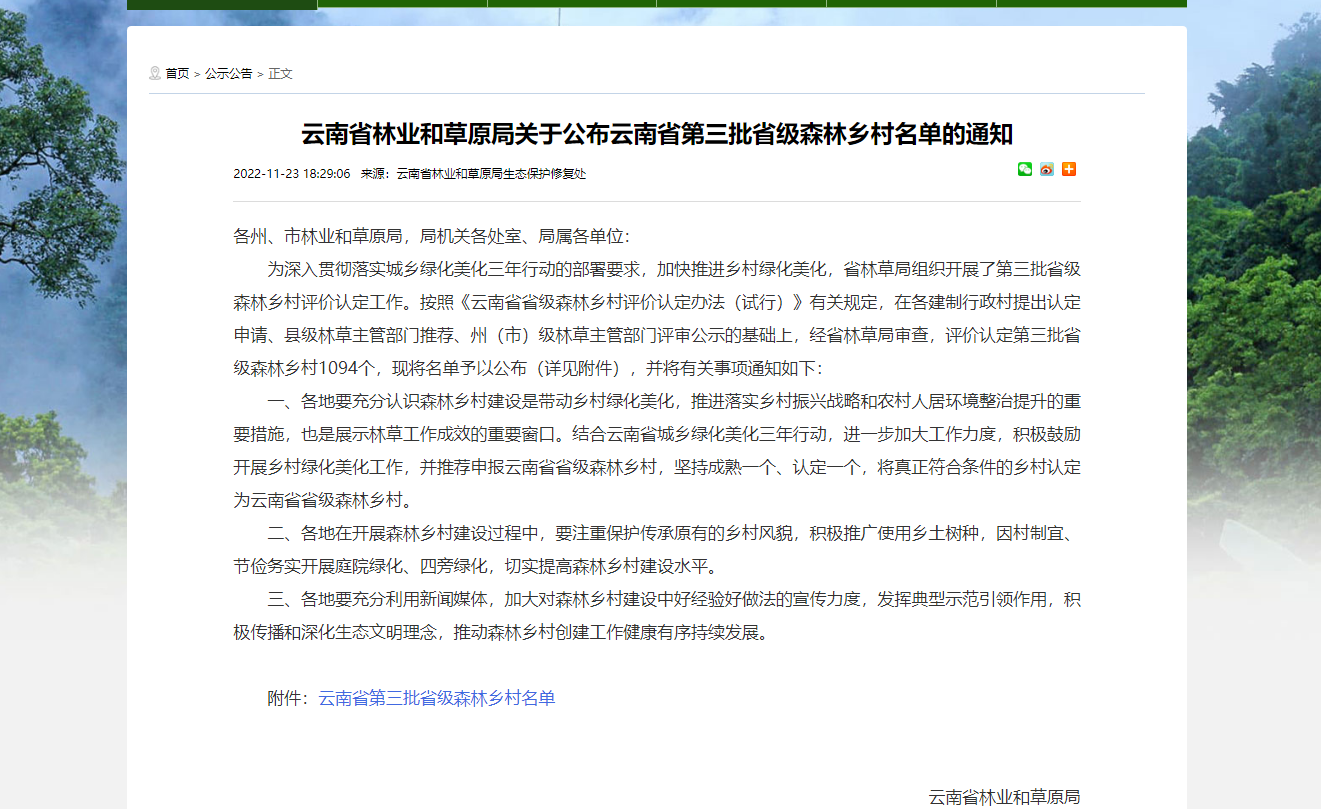Click publish date 2022-11-23 18:29:06

point(292,173)
